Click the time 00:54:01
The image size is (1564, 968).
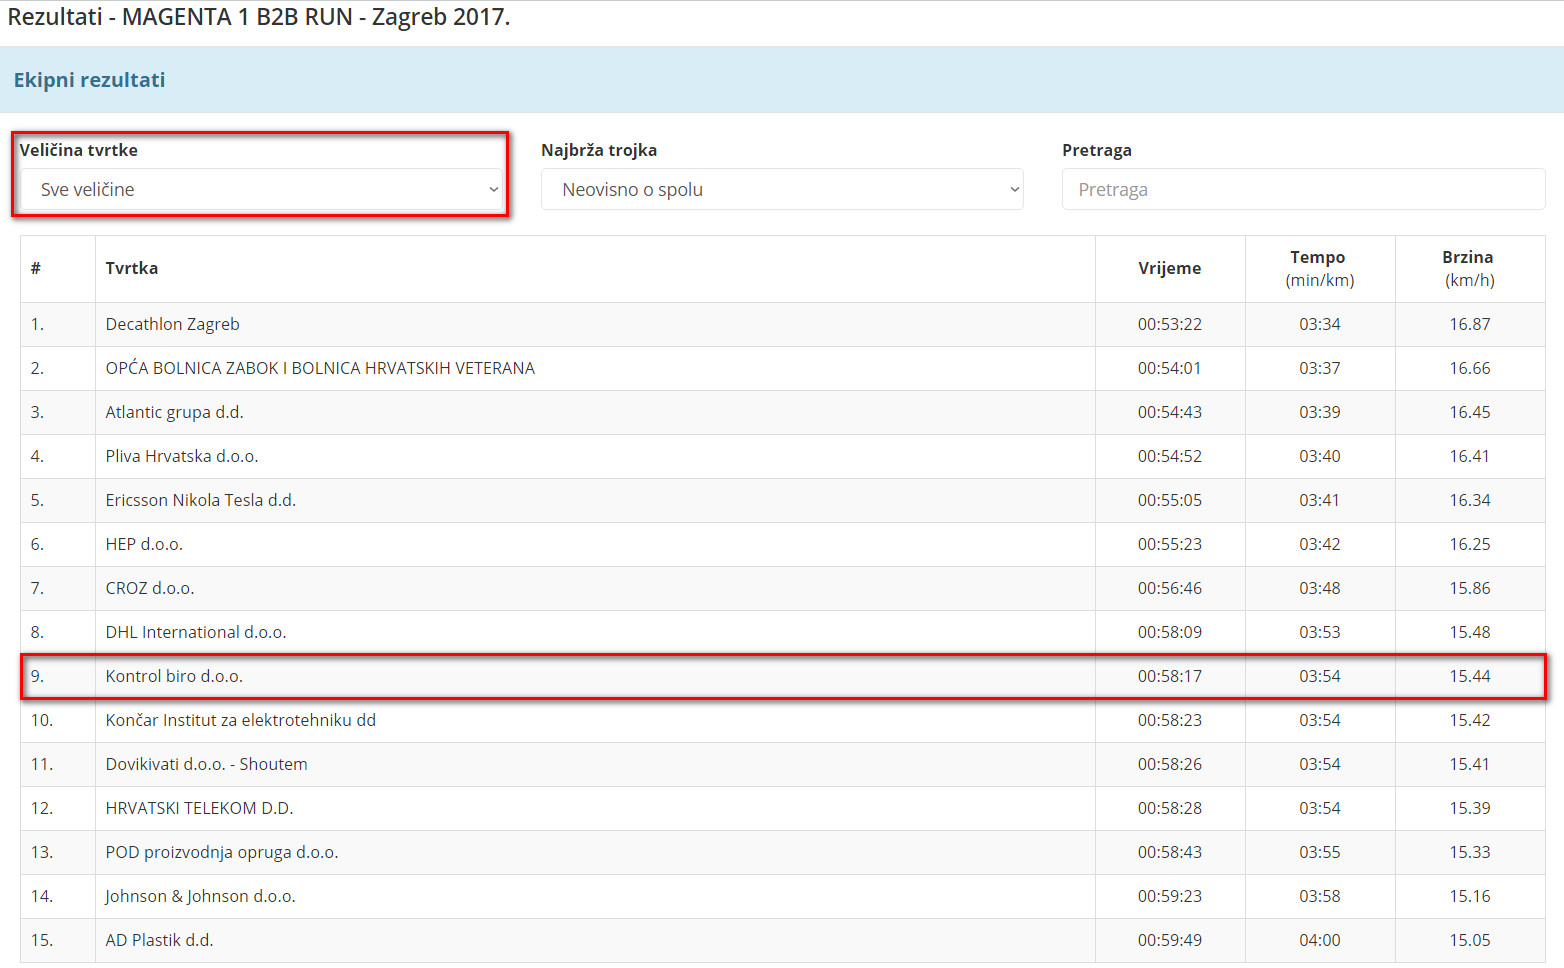tap(1169, 368)
